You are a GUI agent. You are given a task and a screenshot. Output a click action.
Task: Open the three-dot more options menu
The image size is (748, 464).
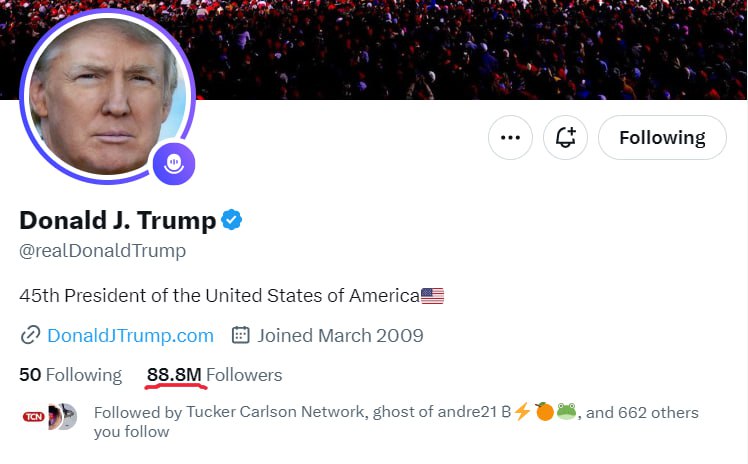click(x=510, y=138)
